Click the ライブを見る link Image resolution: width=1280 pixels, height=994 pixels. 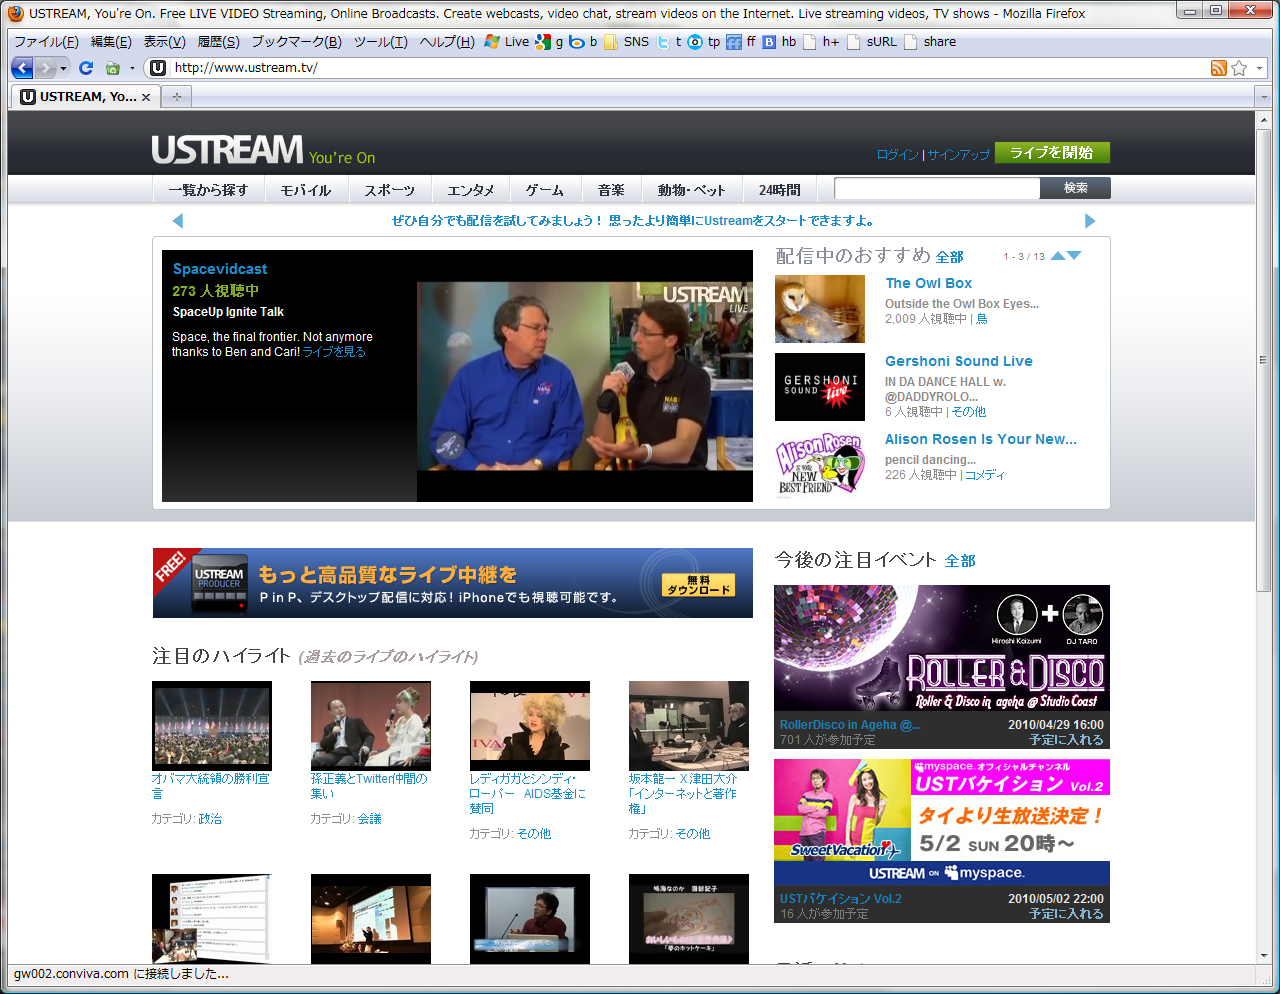334,352
